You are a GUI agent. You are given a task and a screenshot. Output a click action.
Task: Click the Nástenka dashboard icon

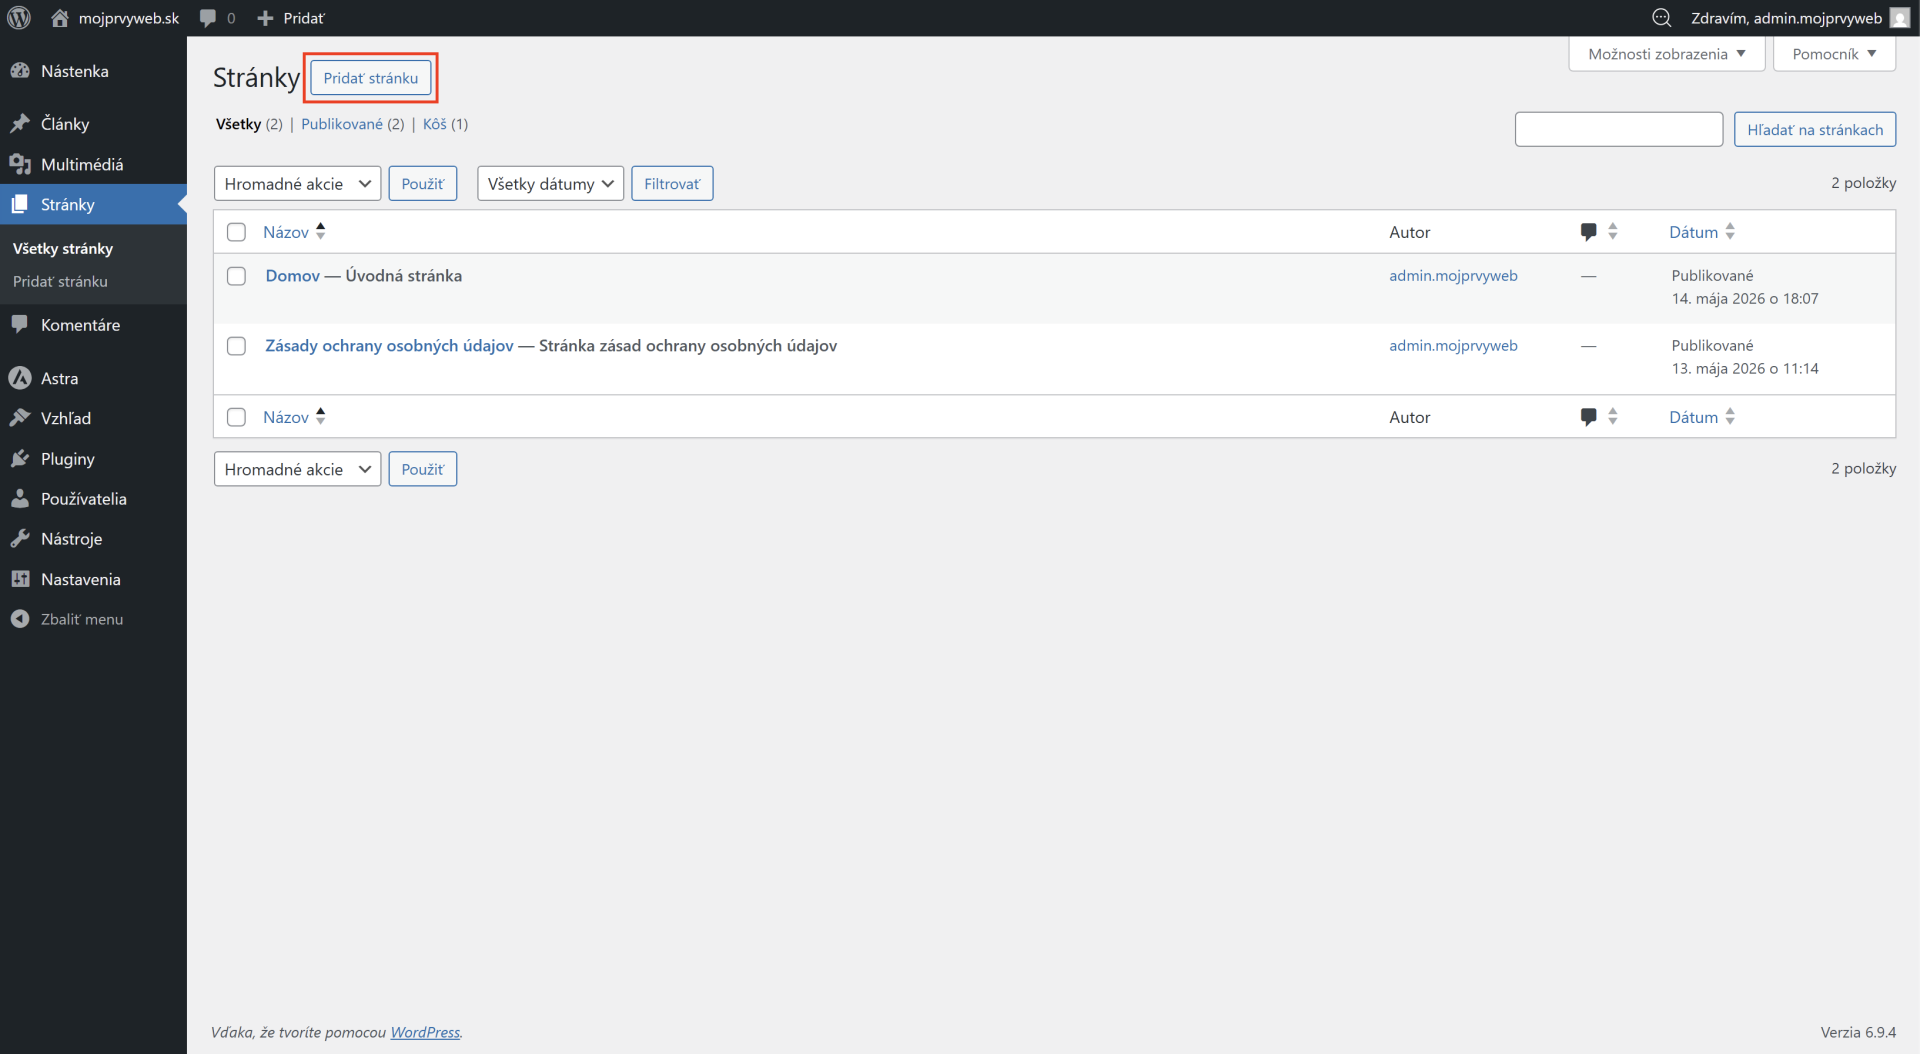click(x=20, y=71)
